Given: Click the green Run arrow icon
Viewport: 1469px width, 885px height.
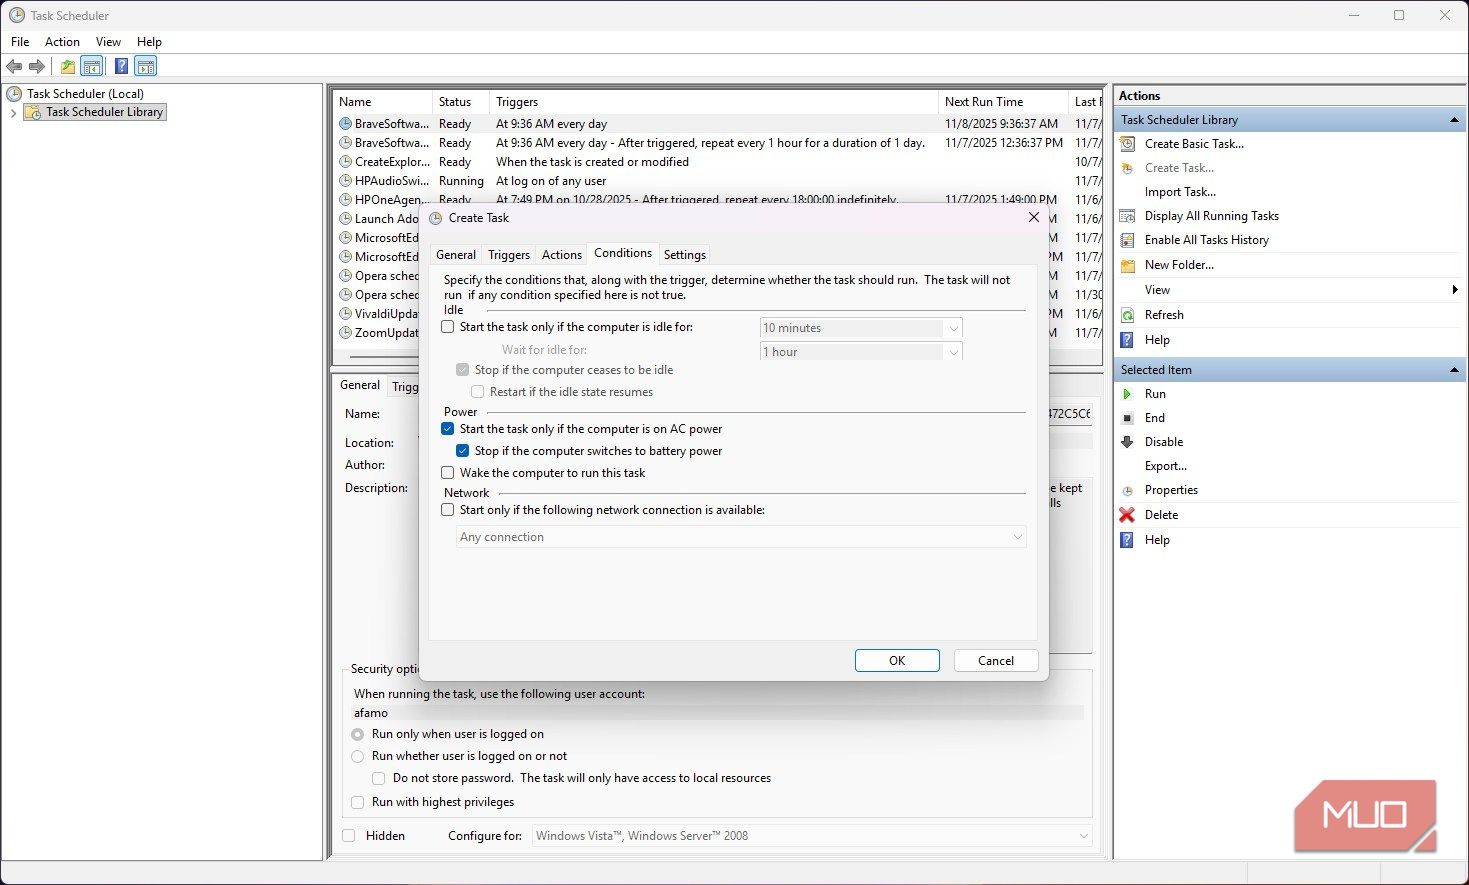Looking at the screenshot, I should click(x=1128, y=394).
